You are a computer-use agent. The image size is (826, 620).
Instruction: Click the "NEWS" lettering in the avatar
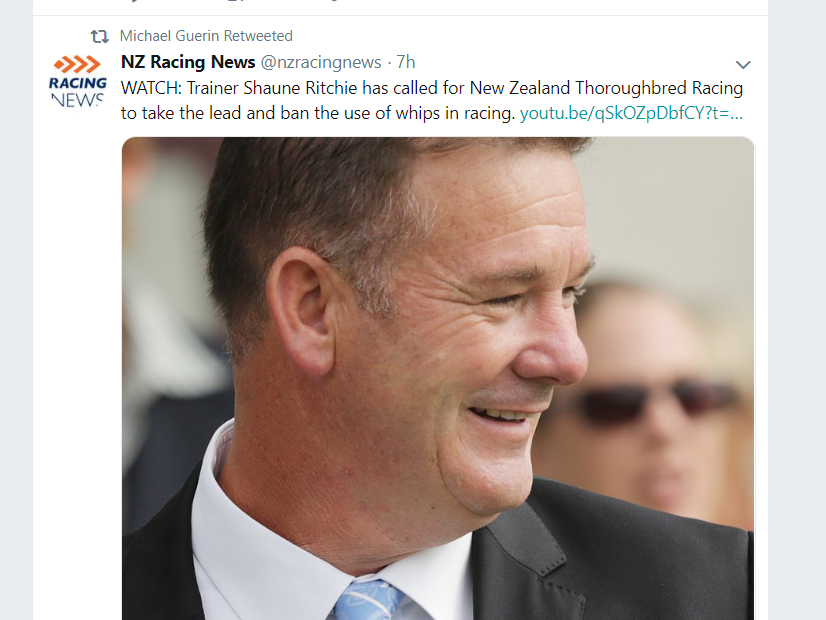(x=77, y=100)
